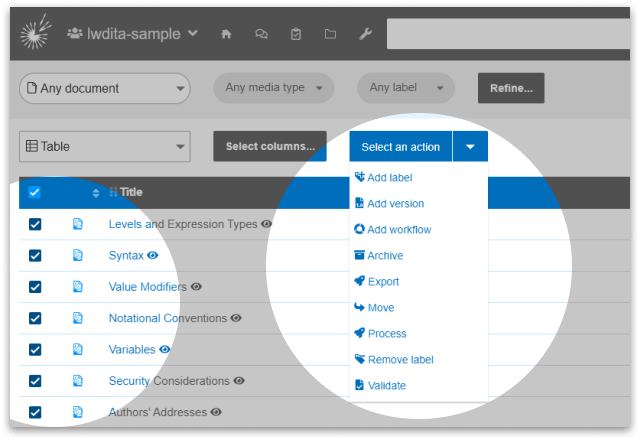Choose Add workflow from action menu
This screenshot has height=440, width=640.
pos(398,230)
